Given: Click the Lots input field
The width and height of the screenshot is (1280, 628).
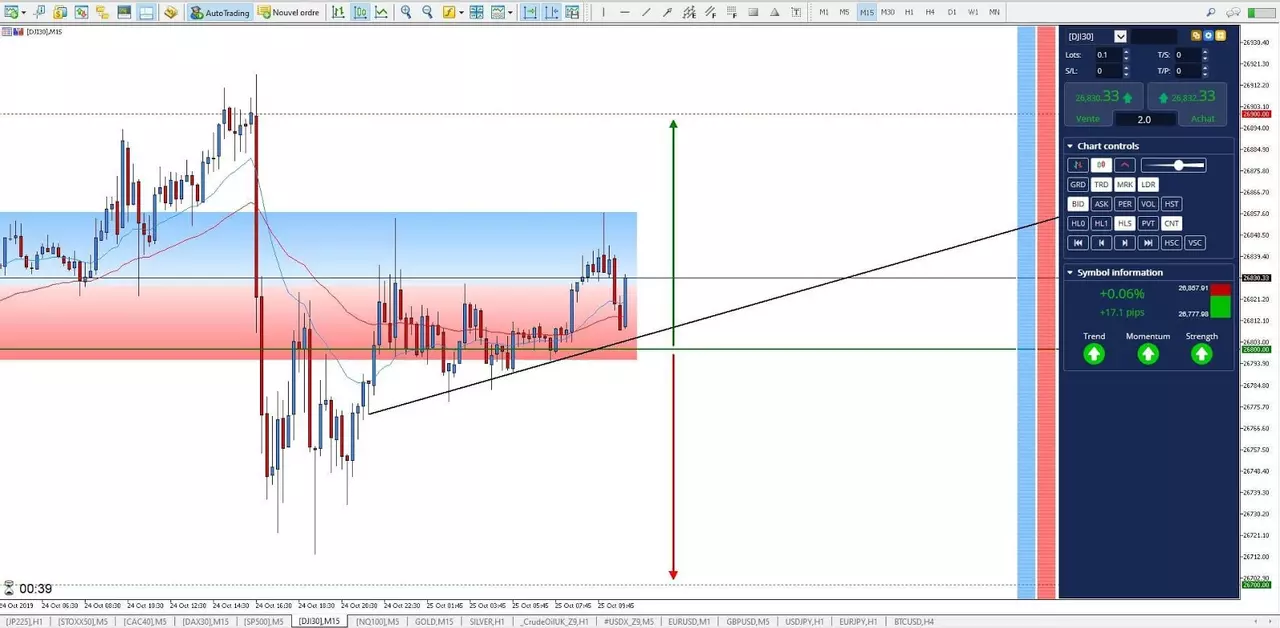Looking at the screenshot, I should (1108, 55).
